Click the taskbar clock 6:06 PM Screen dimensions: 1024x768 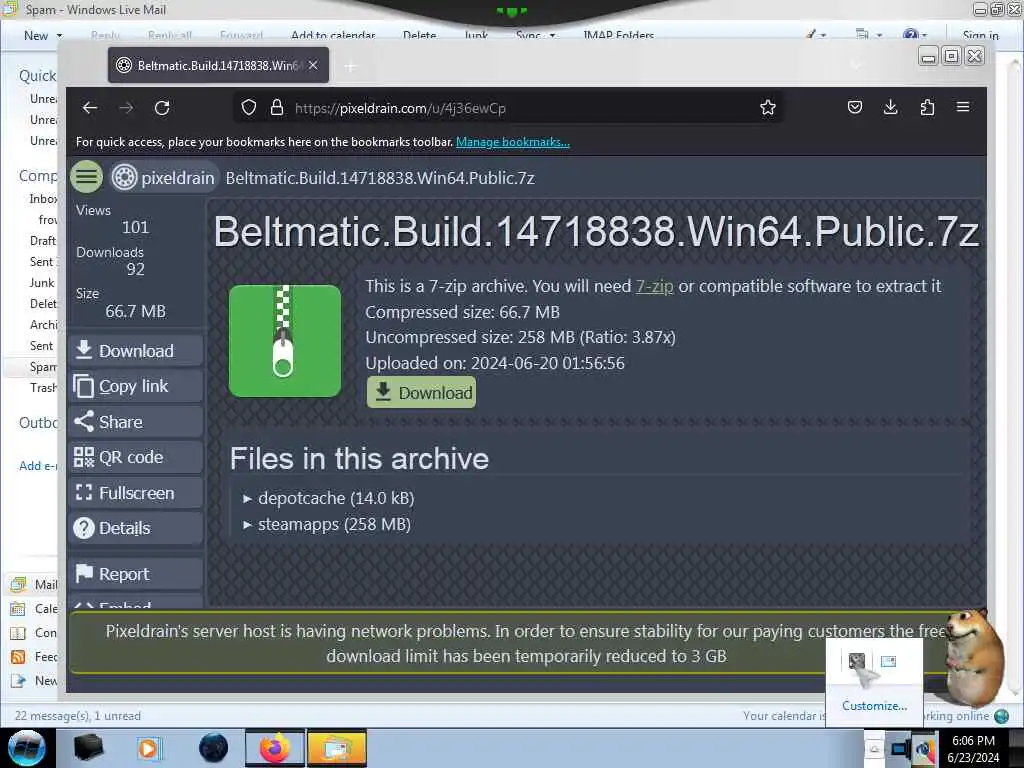coord(973,749)
